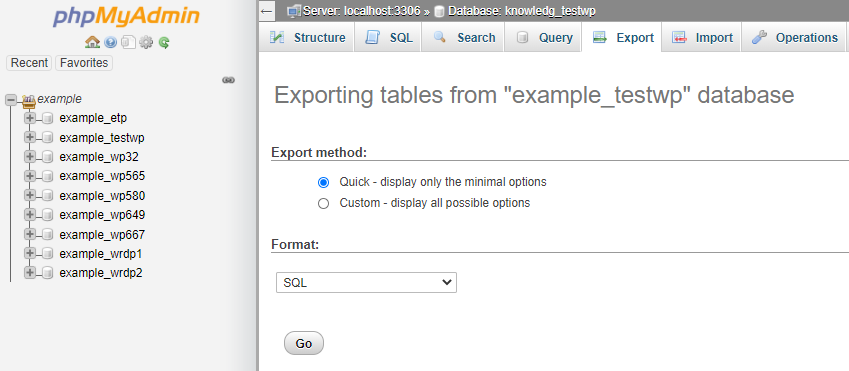
Task: Open navigation panel settings gear icon
Action: [146, 42]
